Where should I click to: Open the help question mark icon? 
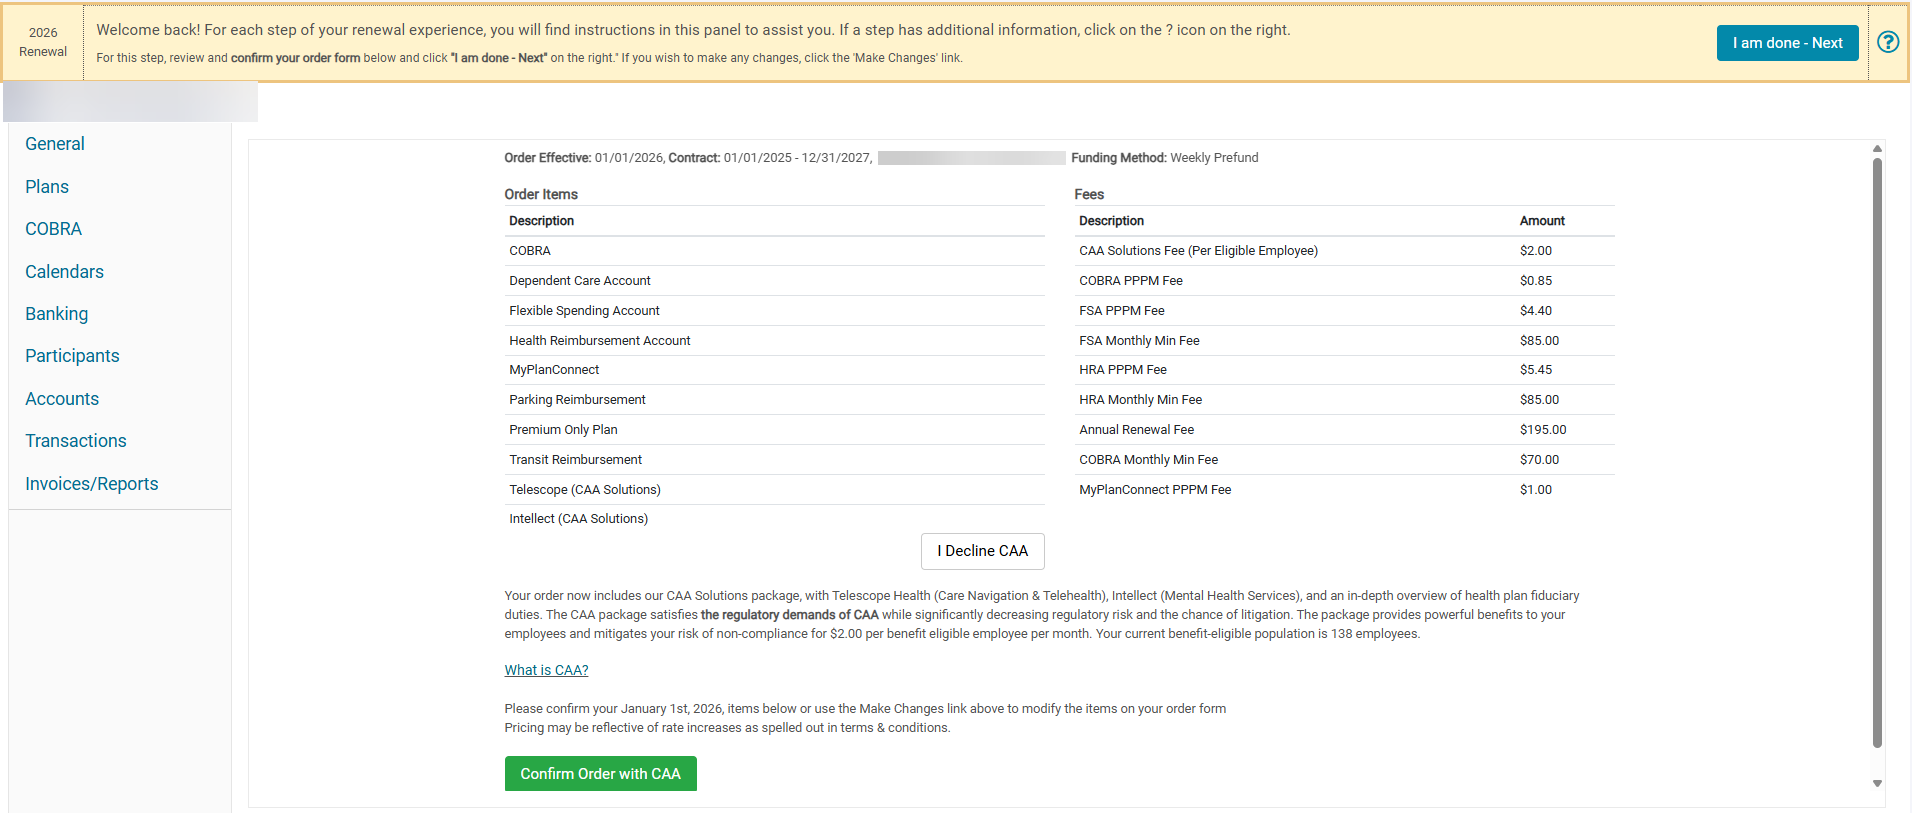(x=1887, y=42)
